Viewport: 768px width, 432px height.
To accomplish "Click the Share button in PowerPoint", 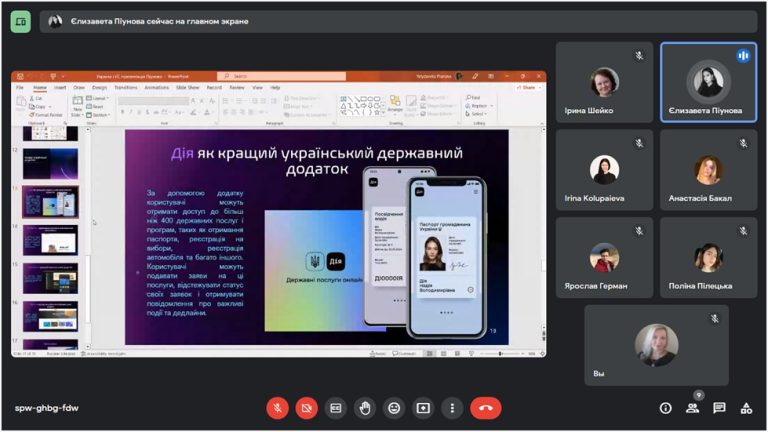I will (527, 88).
